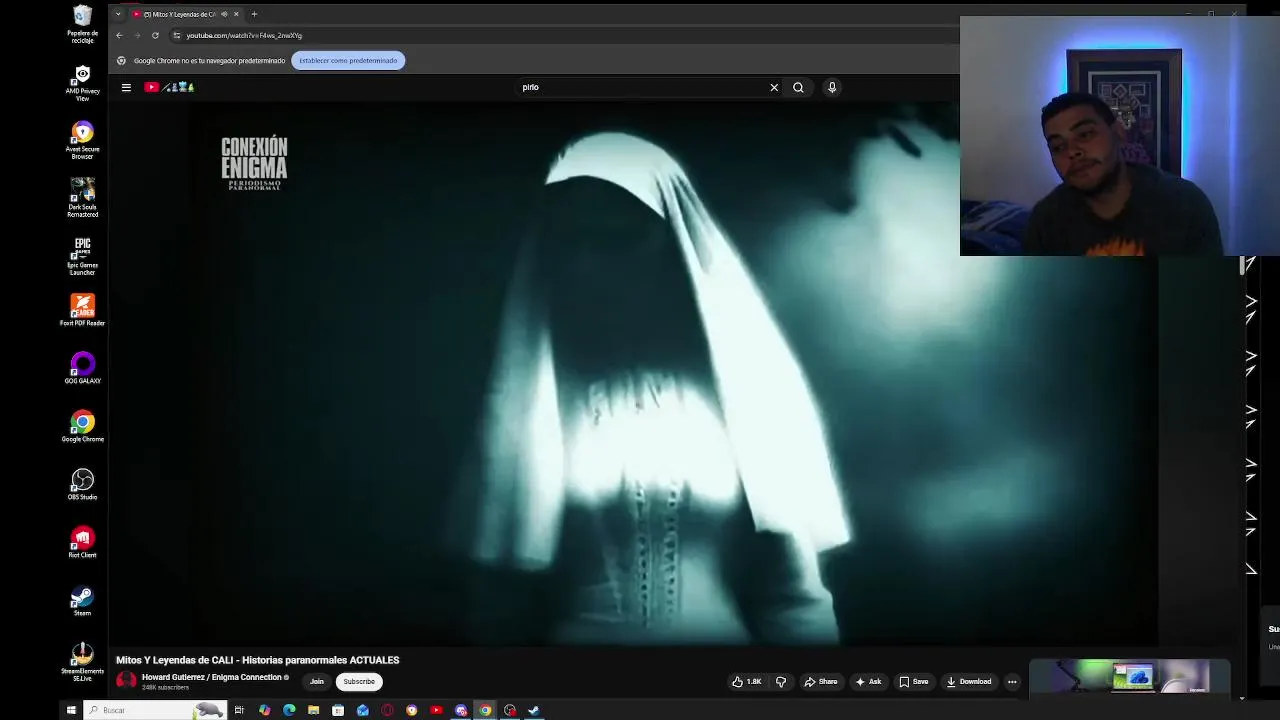1280x720 pixels.
Task: Run search with magnifier icon
Action: 798,87
